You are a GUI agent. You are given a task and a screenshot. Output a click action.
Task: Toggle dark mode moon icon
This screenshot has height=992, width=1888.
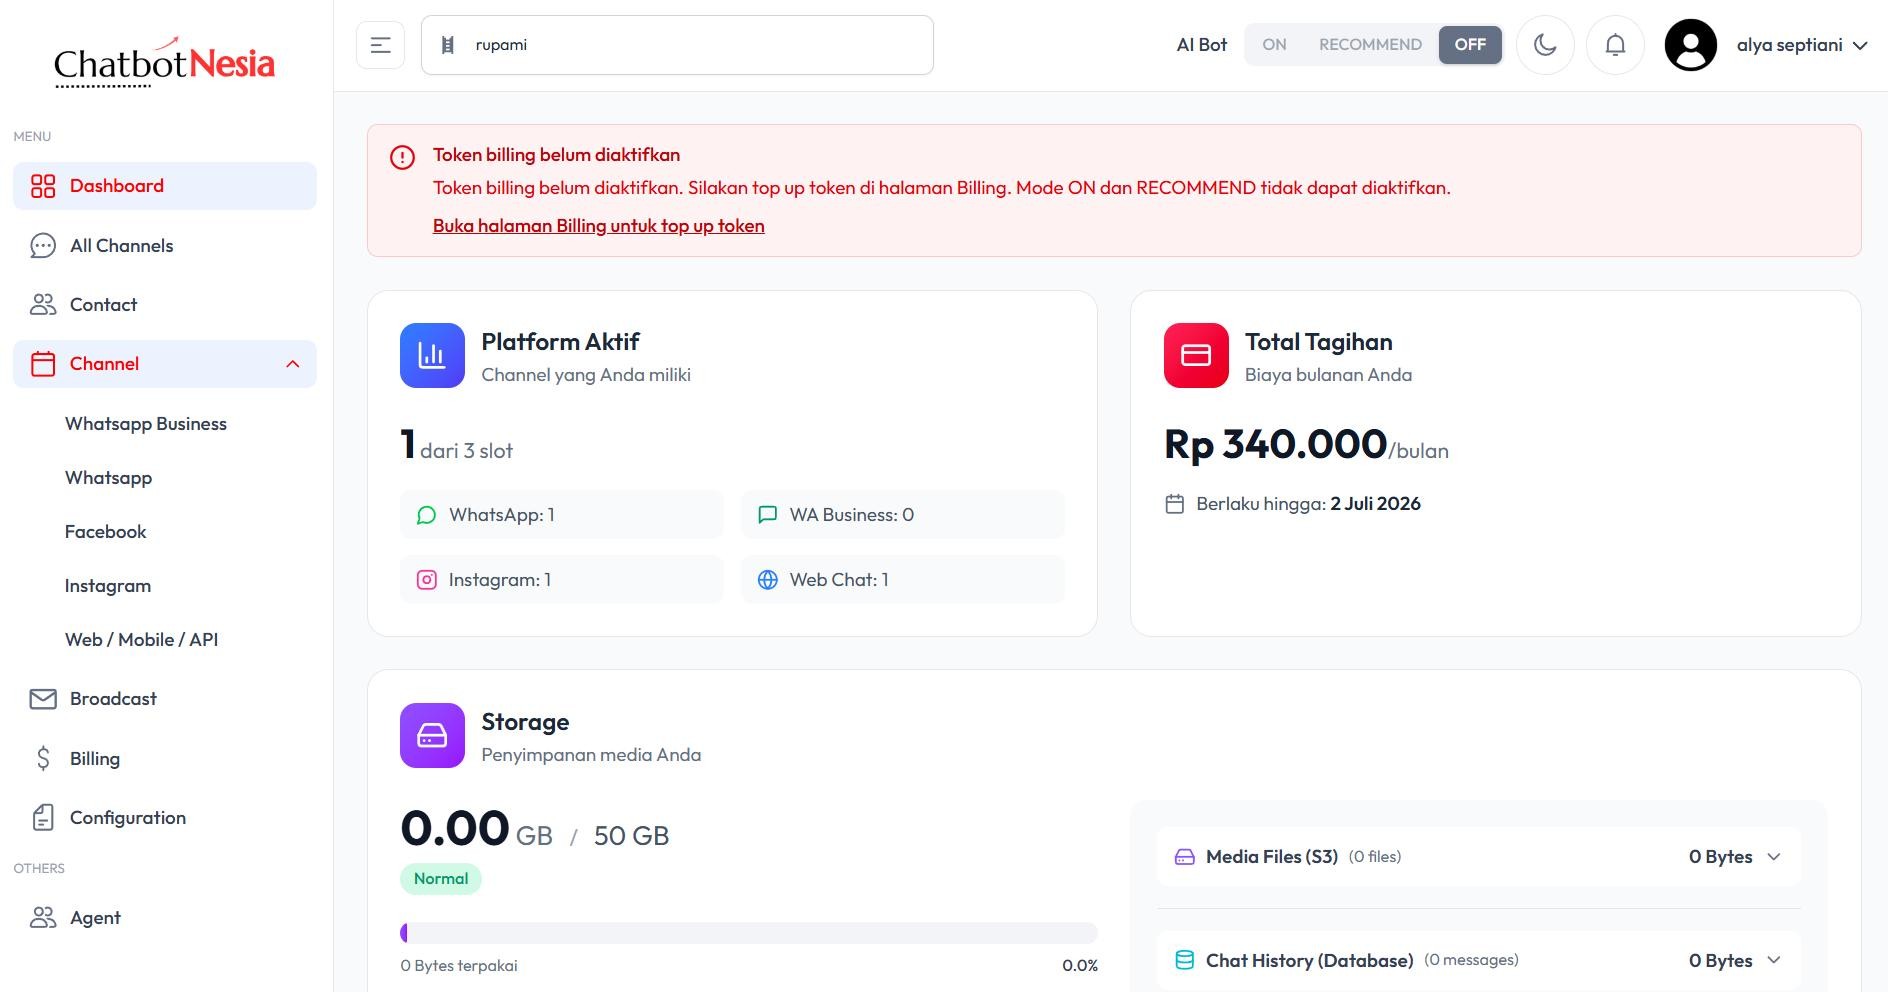(1545, 45)
